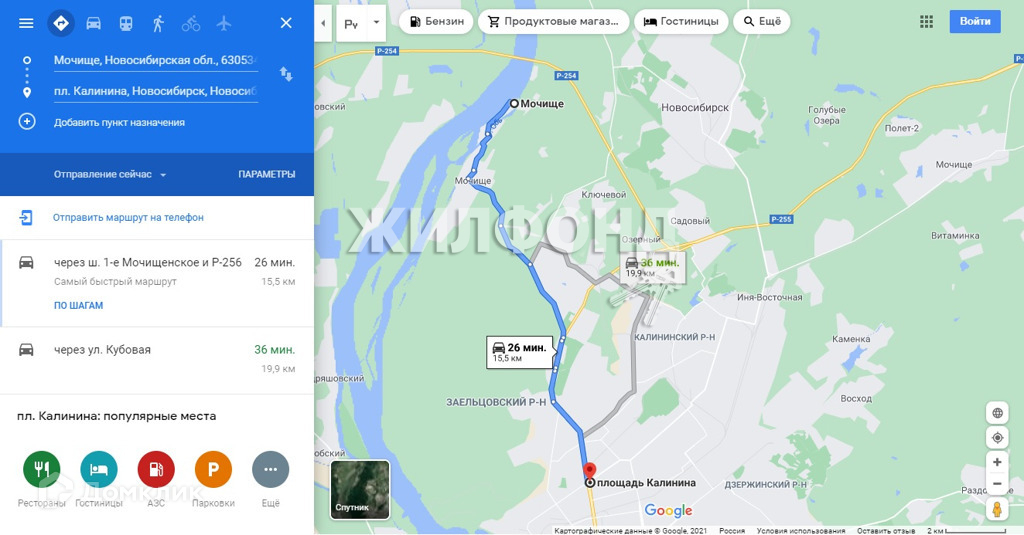Open the Google apps grid
The width and height of the screenshot is (1024, 535).
click(926, 22)
